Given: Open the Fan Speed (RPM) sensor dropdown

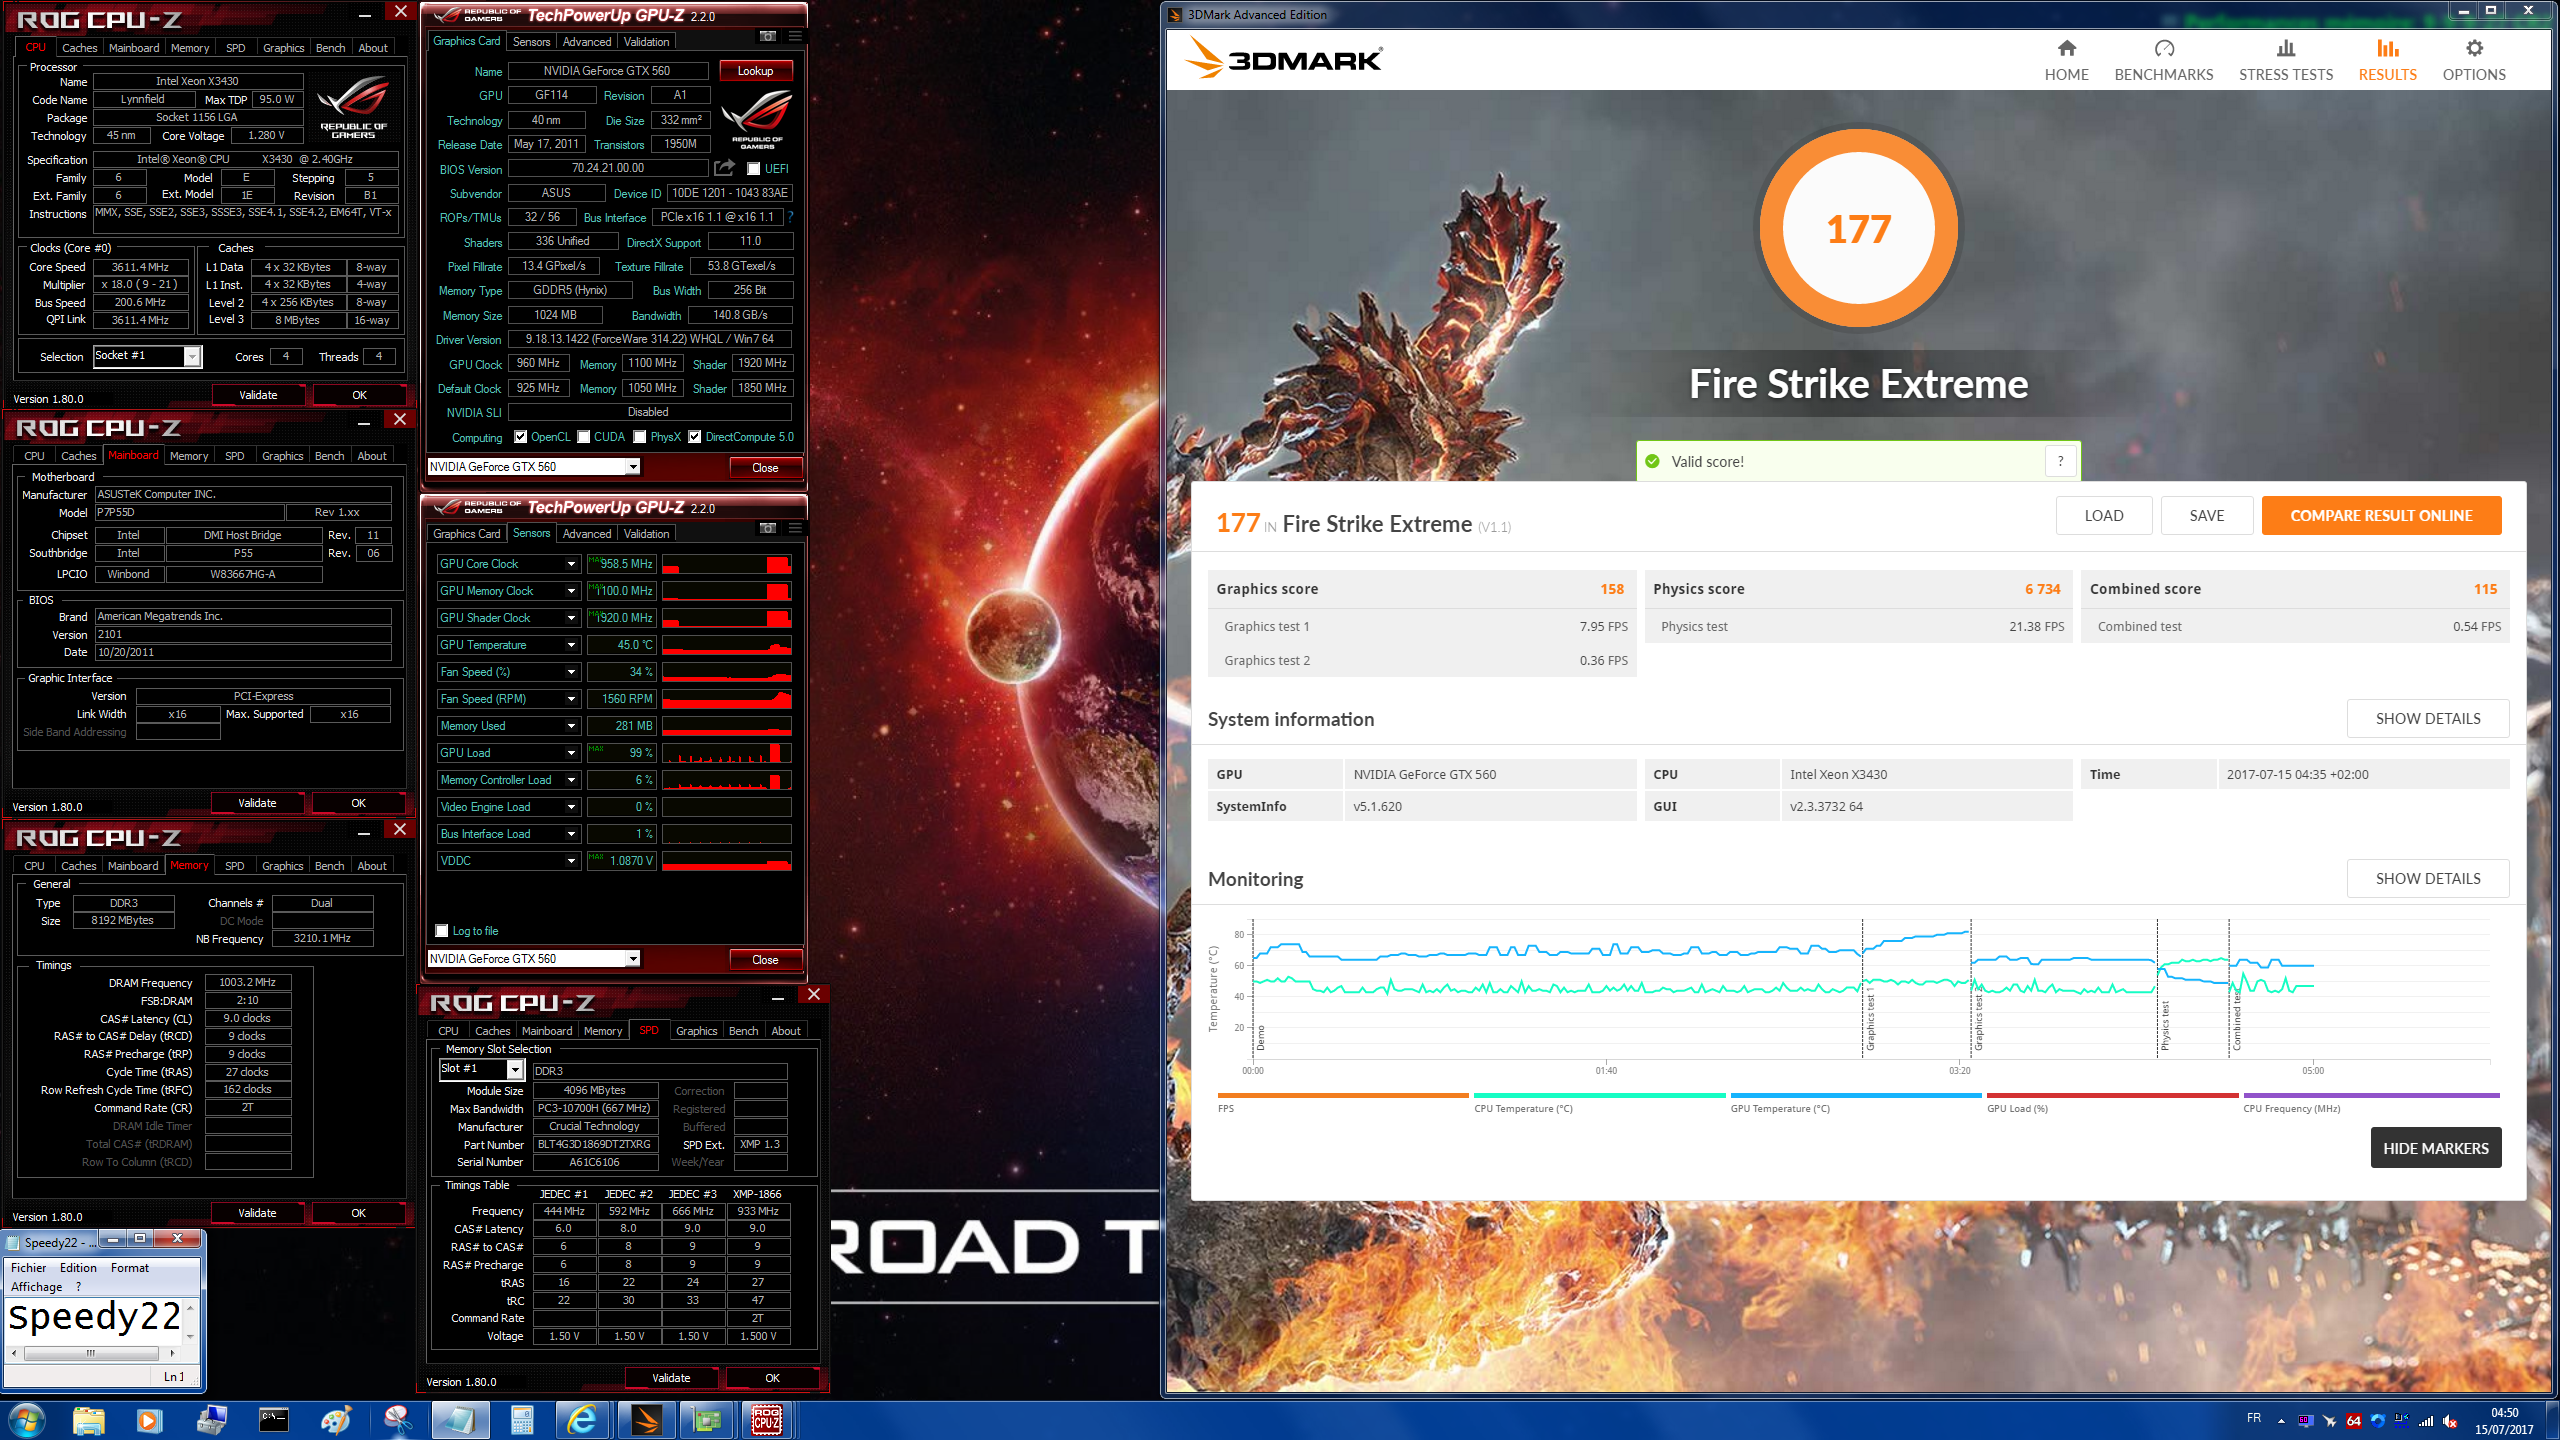Looking at the screenshot, I should point(572,699).
